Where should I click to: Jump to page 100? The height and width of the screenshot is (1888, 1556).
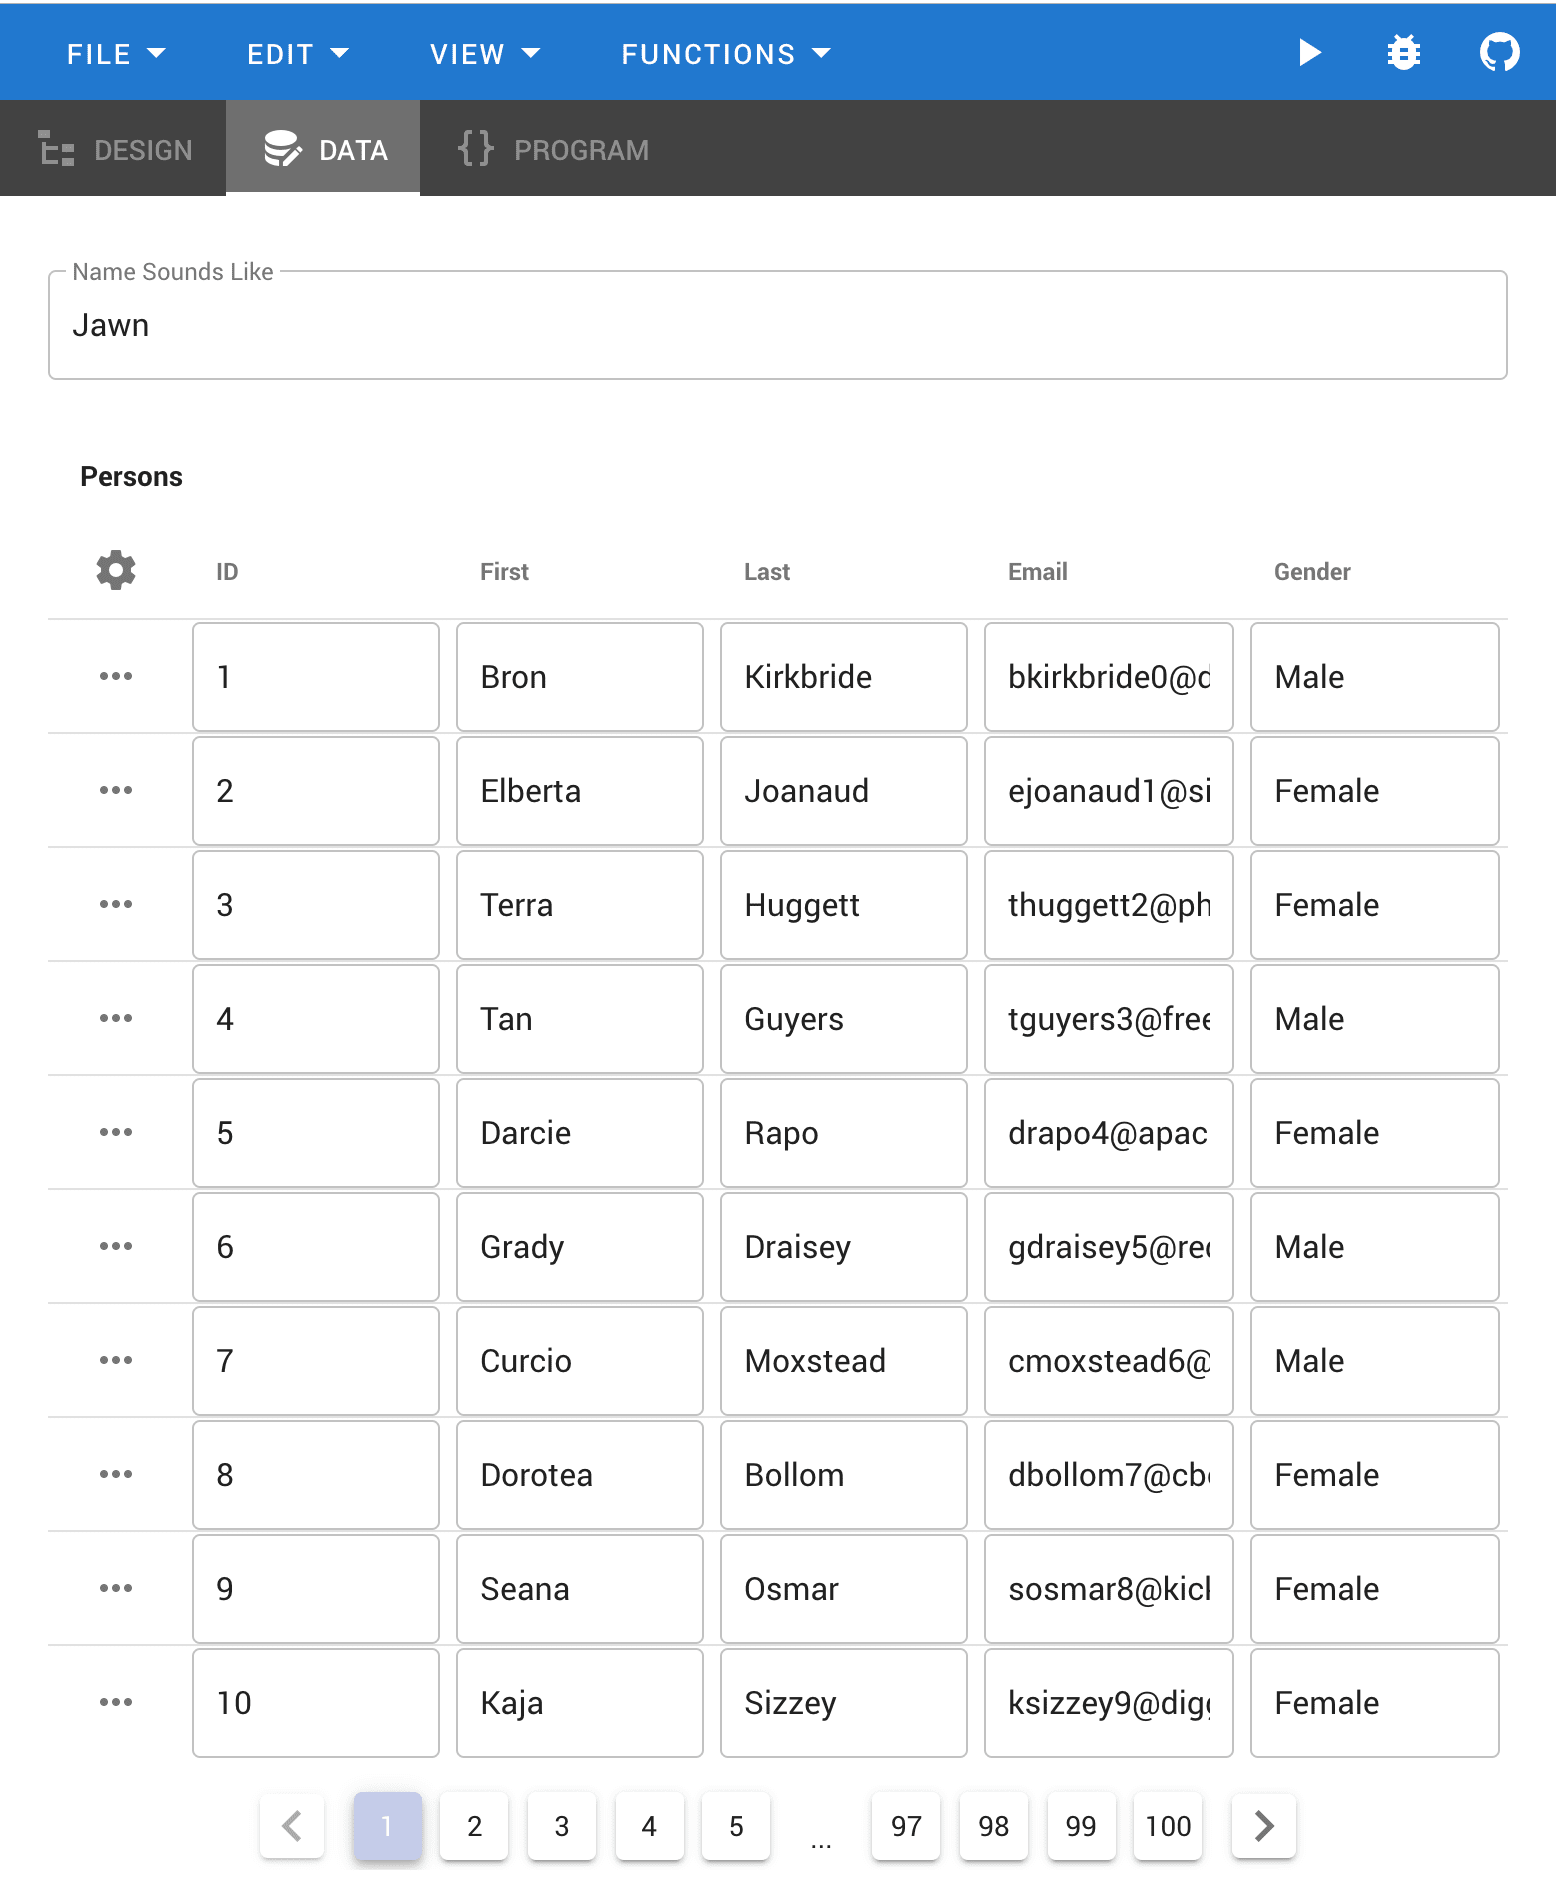point(1168,1826)
